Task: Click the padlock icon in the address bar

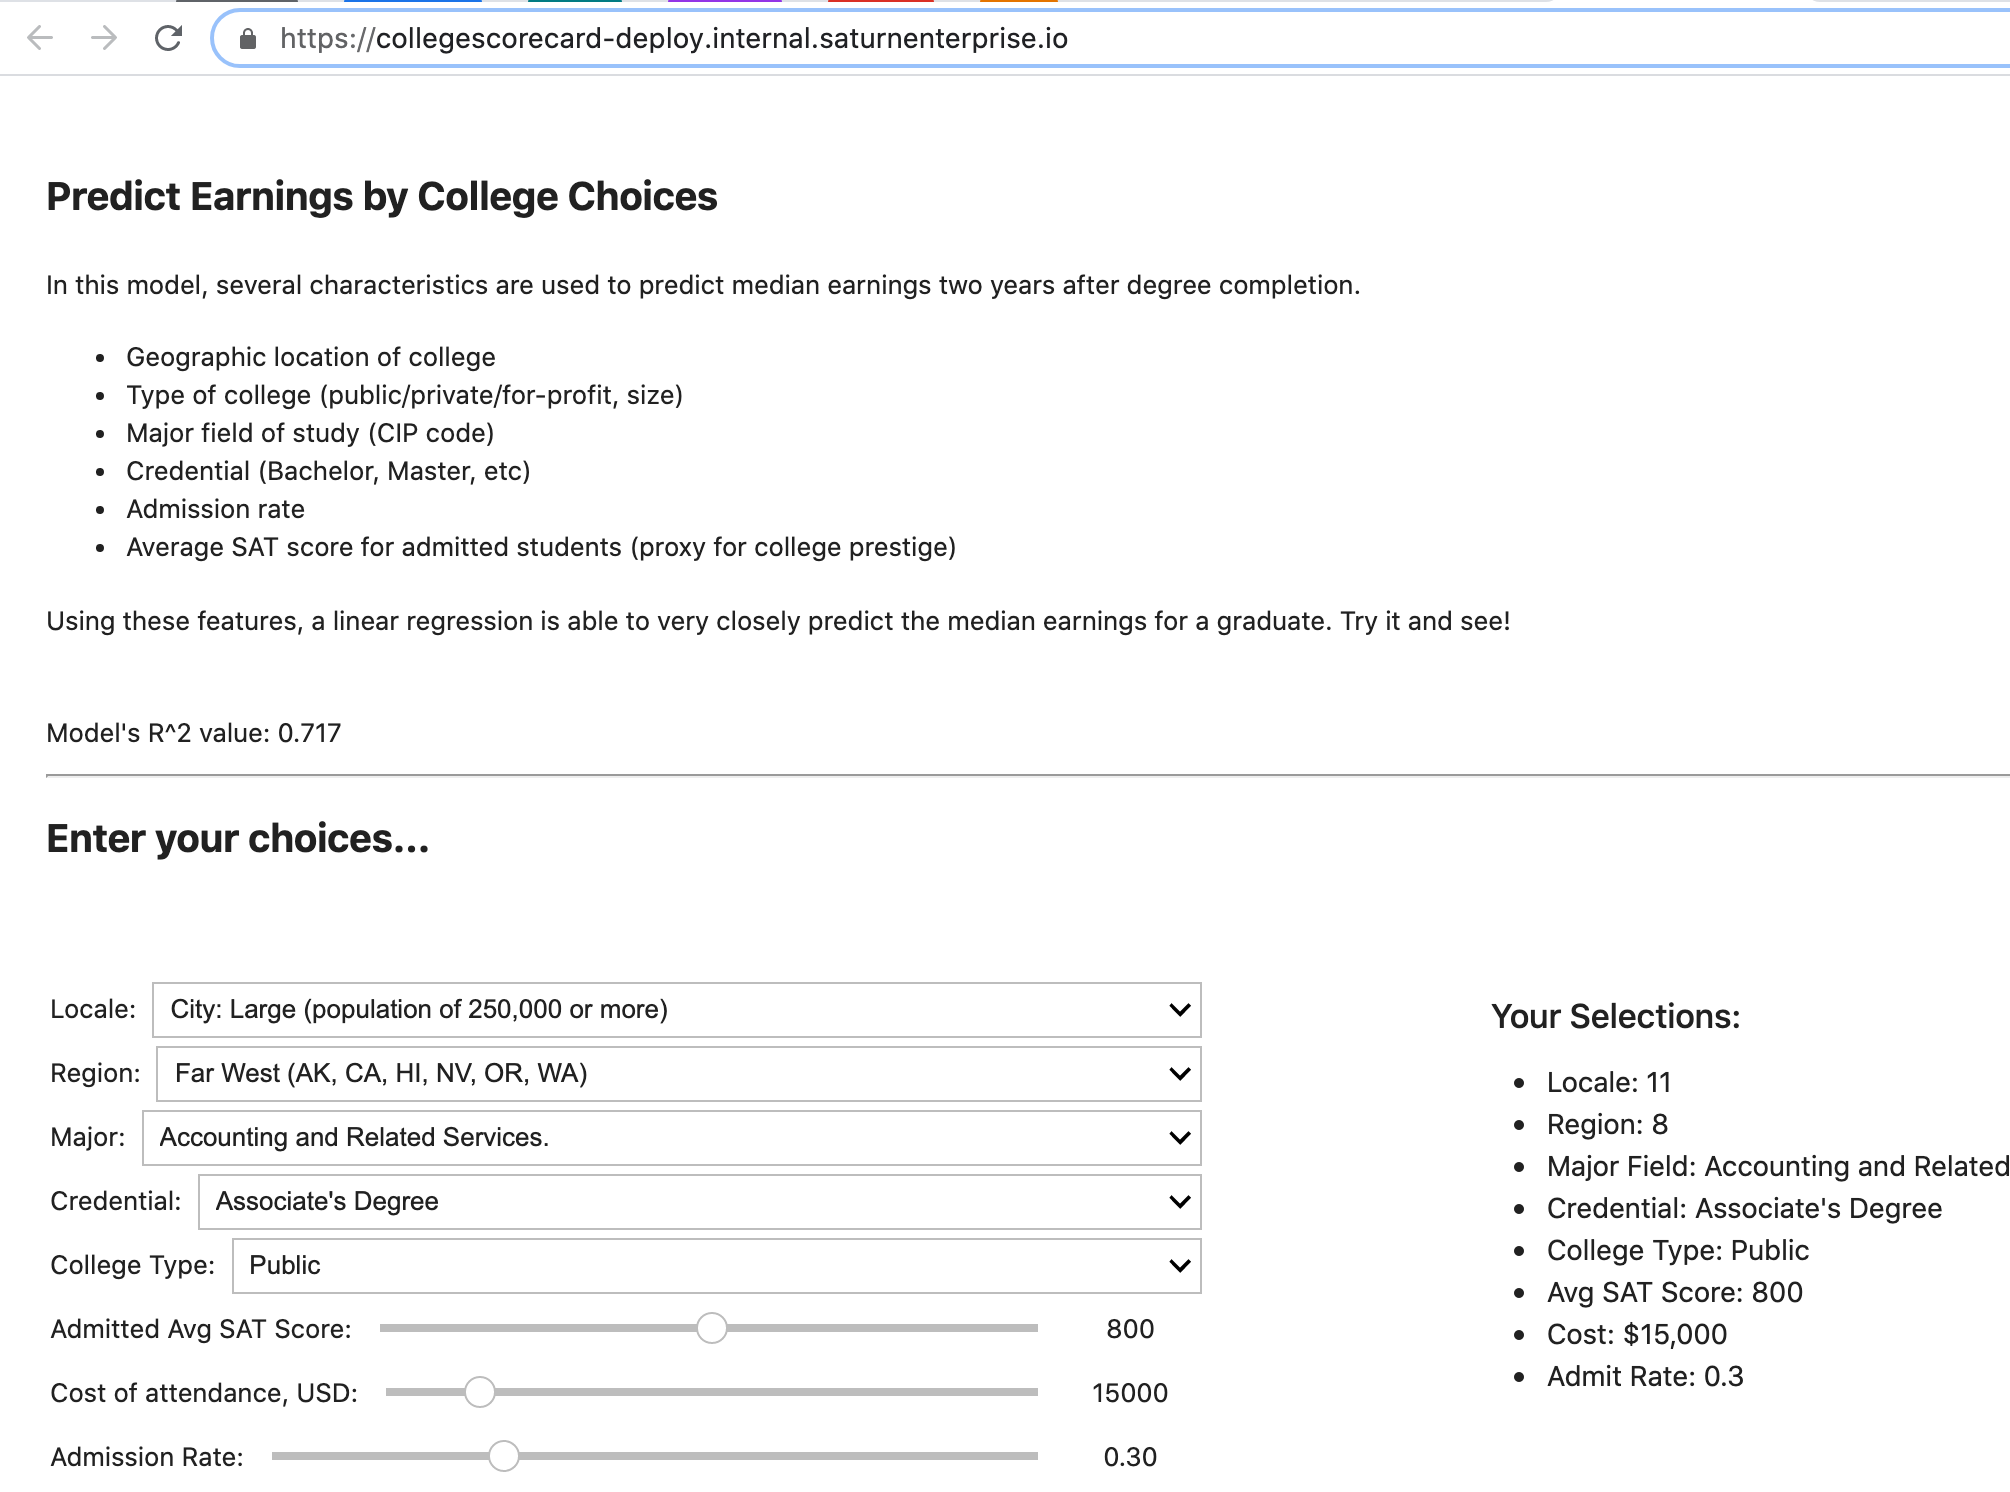Action: coord(248,39)
